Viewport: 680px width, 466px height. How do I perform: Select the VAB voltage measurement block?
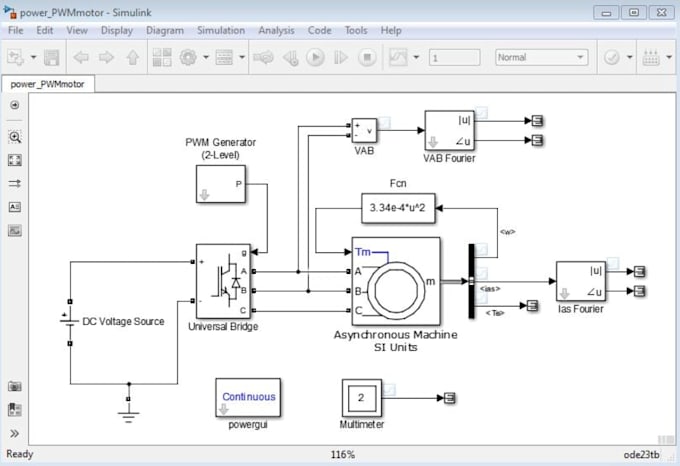tap(364, 130)
